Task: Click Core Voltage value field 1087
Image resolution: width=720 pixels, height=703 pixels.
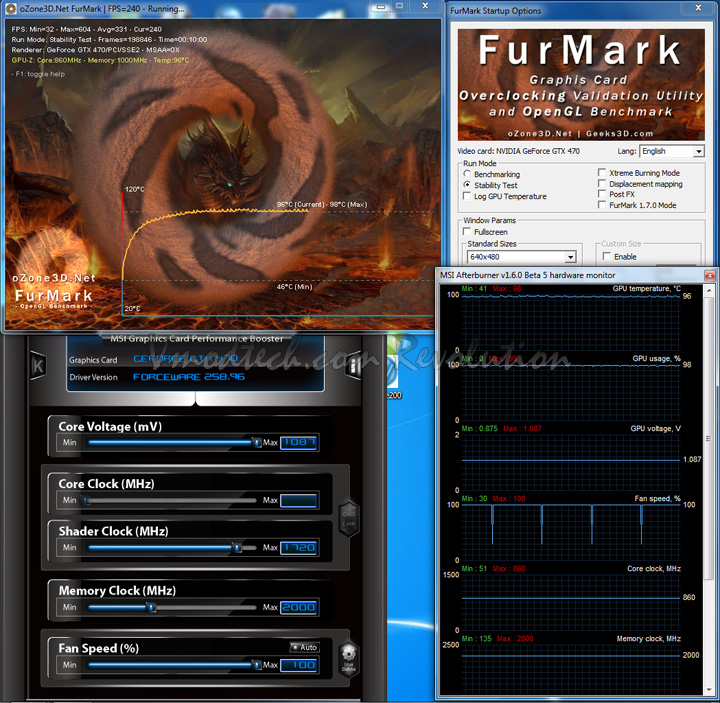Action: point(298,443)
